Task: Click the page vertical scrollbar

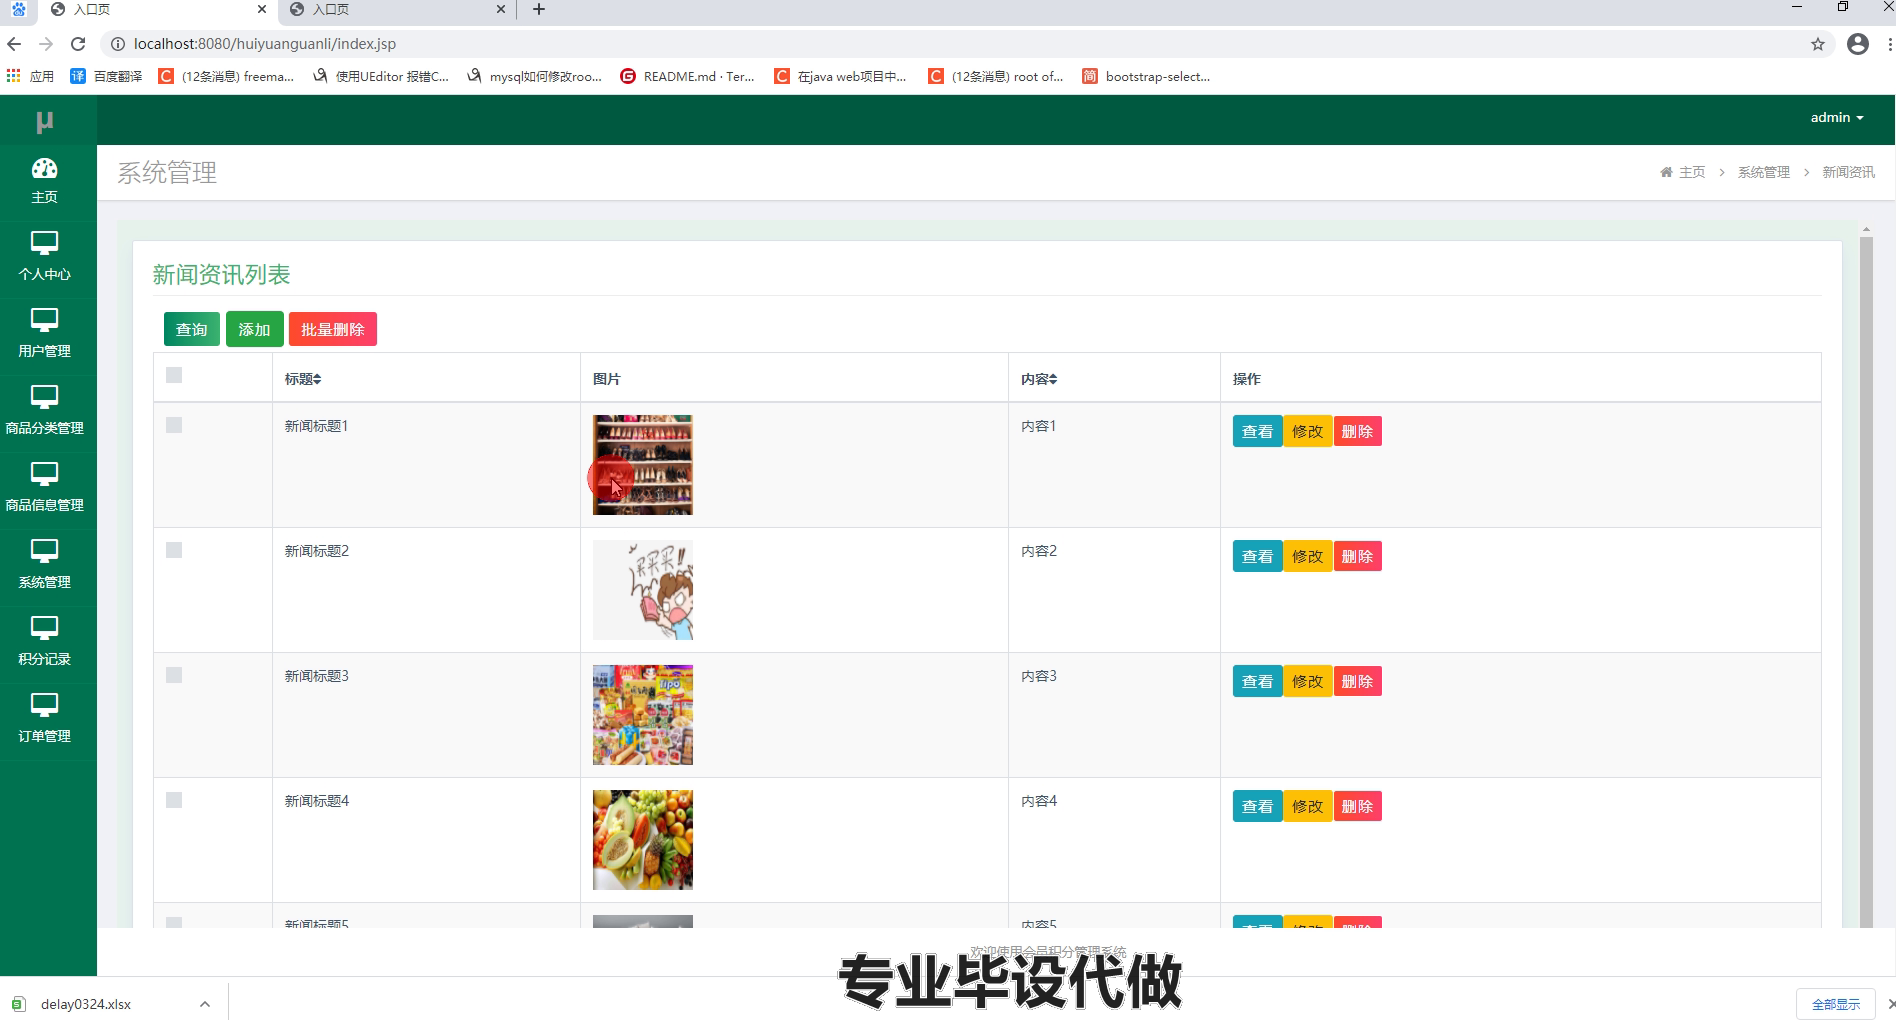Action: [x=1866, y=582]
